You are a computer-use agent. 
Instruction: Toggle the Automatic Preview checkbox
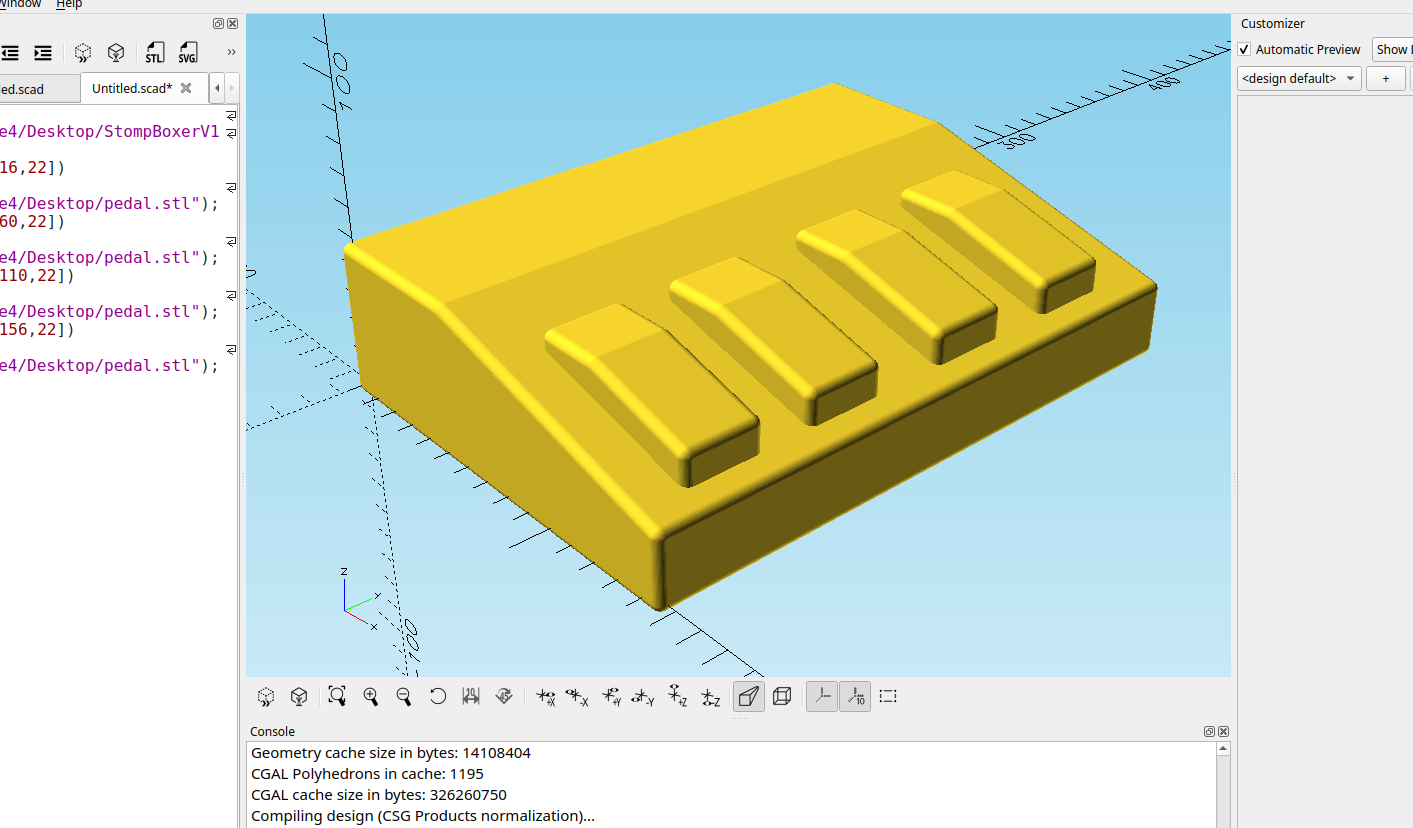click(x=1244, y=49)
